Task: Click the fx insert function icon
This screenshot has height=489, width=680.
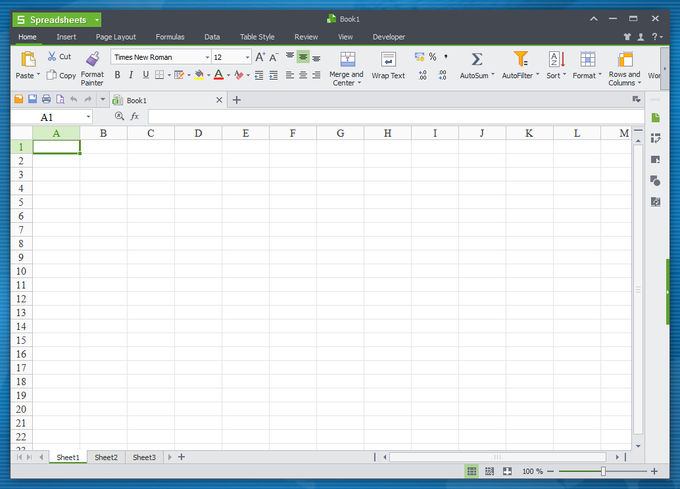Action: [x=135, y=116]
